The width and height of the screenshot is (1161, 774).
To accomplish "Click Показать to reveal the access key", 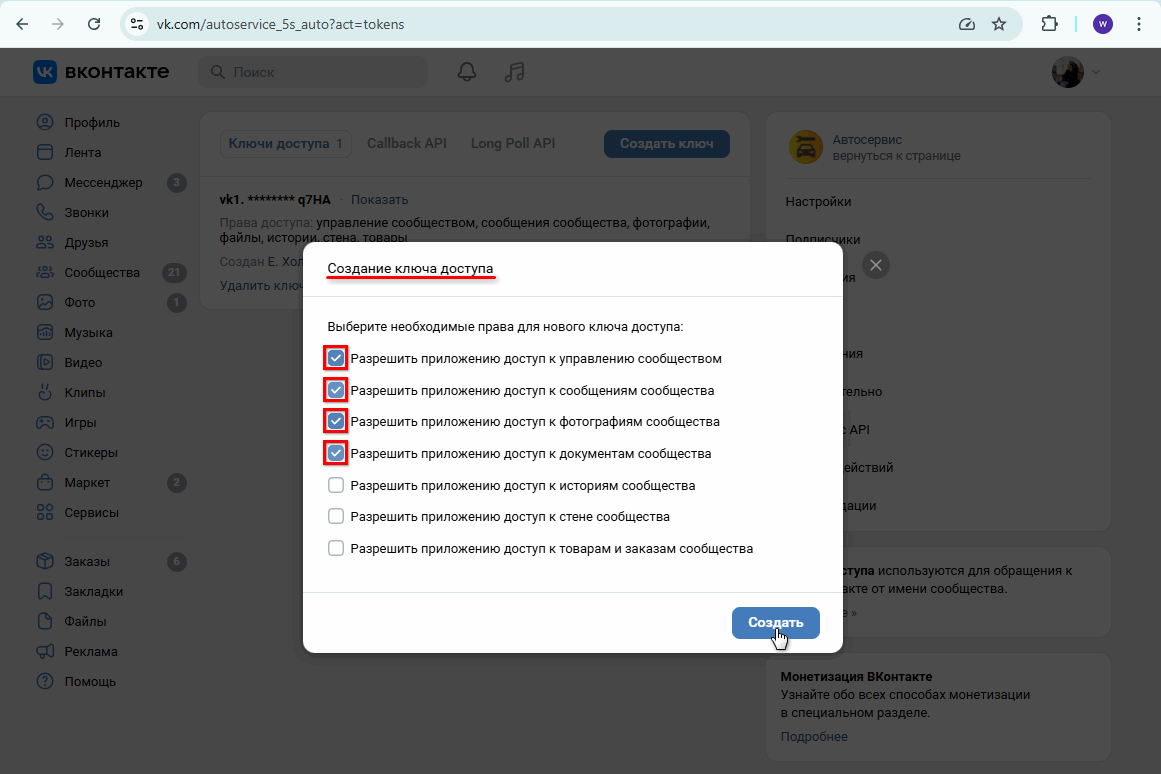I will [x=379, y=199].
